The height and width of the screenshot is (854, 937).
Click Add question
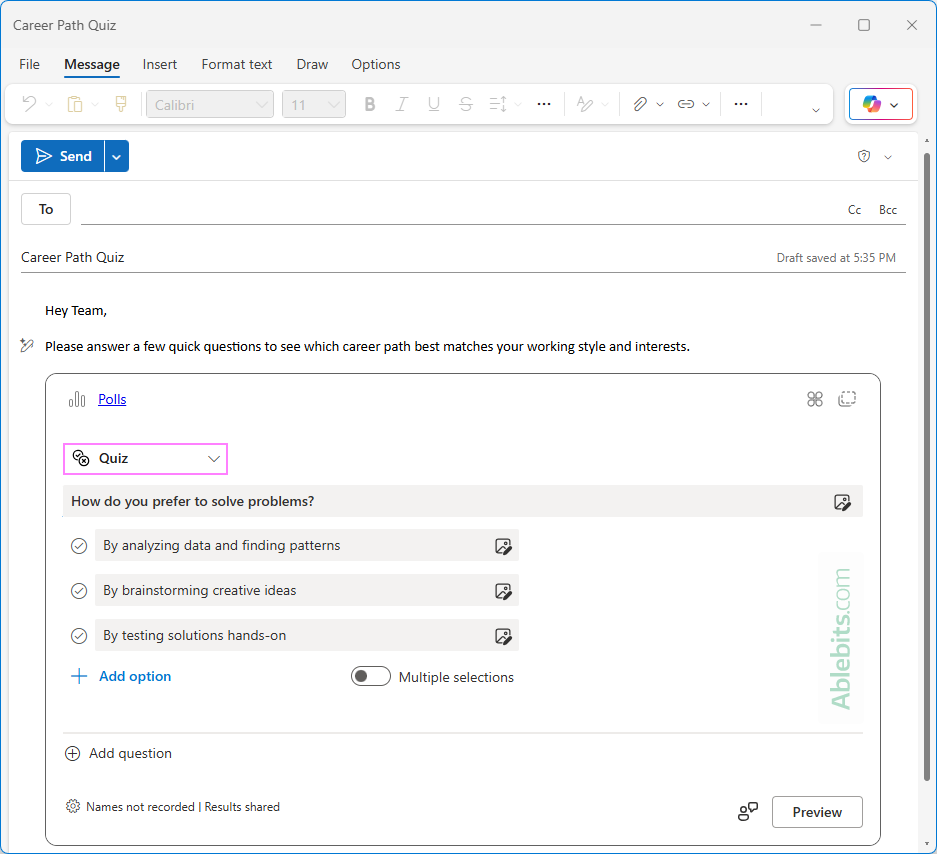[118, 753]
